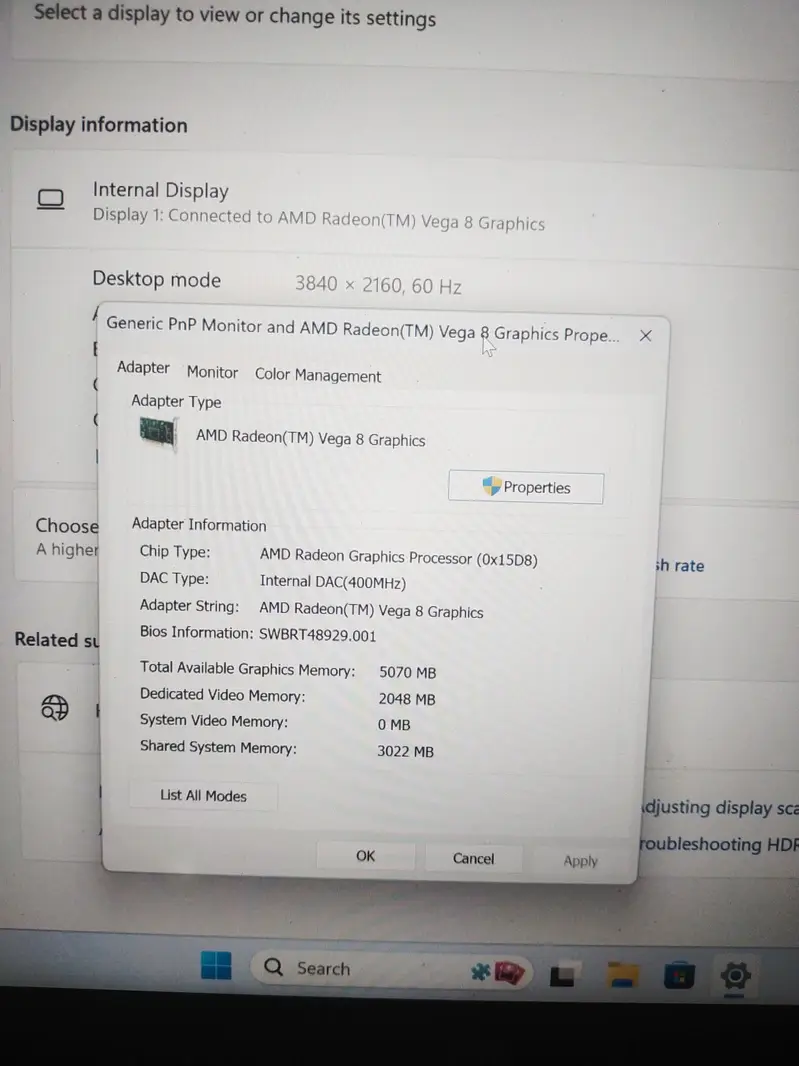Close the adapter properties dialog
799x1066 pixels.
(x=645, y=336)
